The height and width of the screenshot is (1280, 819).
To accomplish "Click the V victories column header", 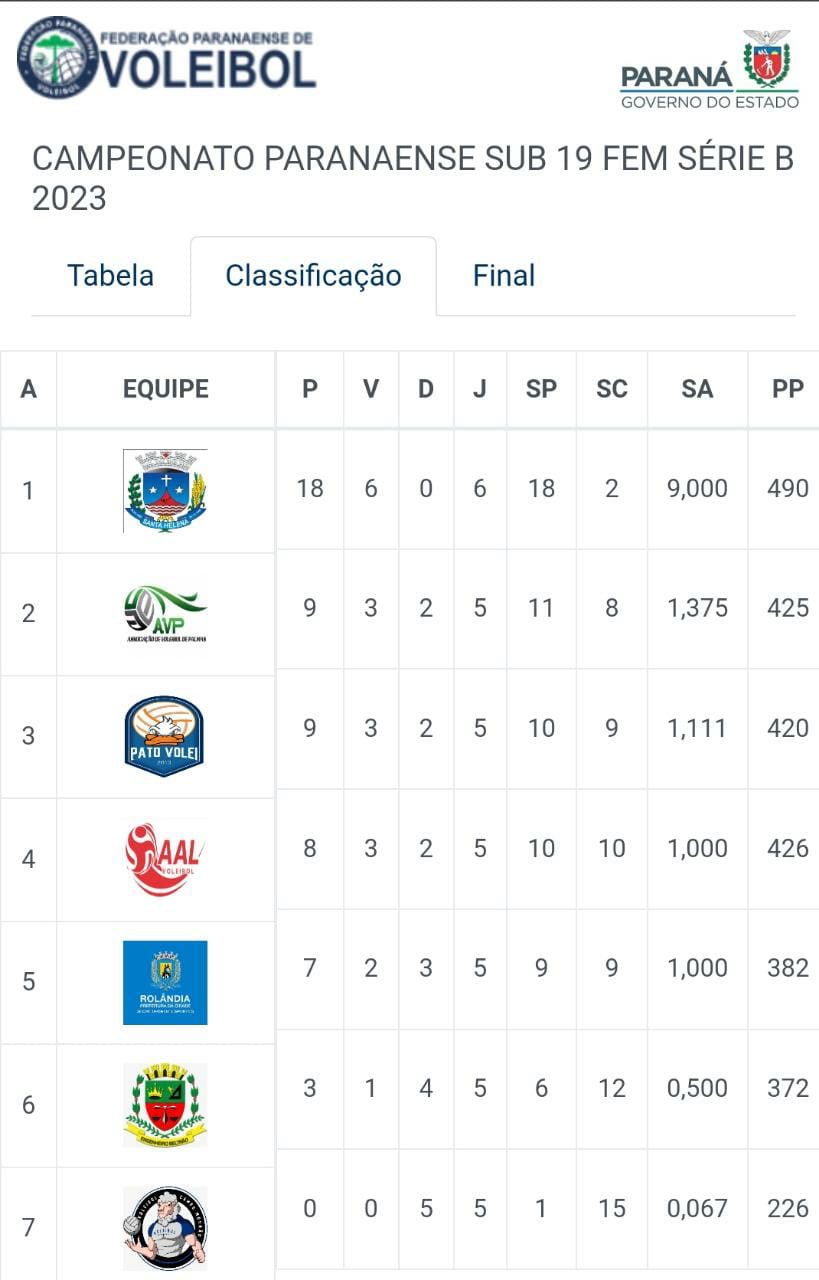I will pos(371,389).
